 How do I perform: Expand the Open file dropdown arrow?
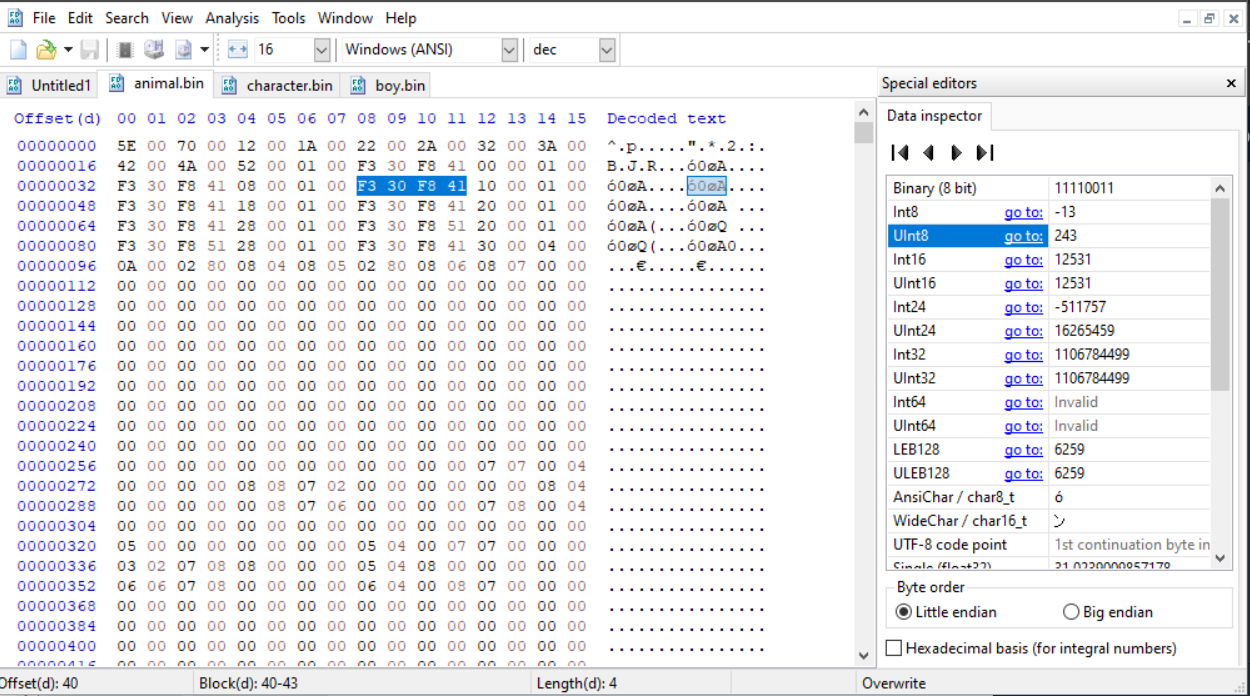click(68, 49)
